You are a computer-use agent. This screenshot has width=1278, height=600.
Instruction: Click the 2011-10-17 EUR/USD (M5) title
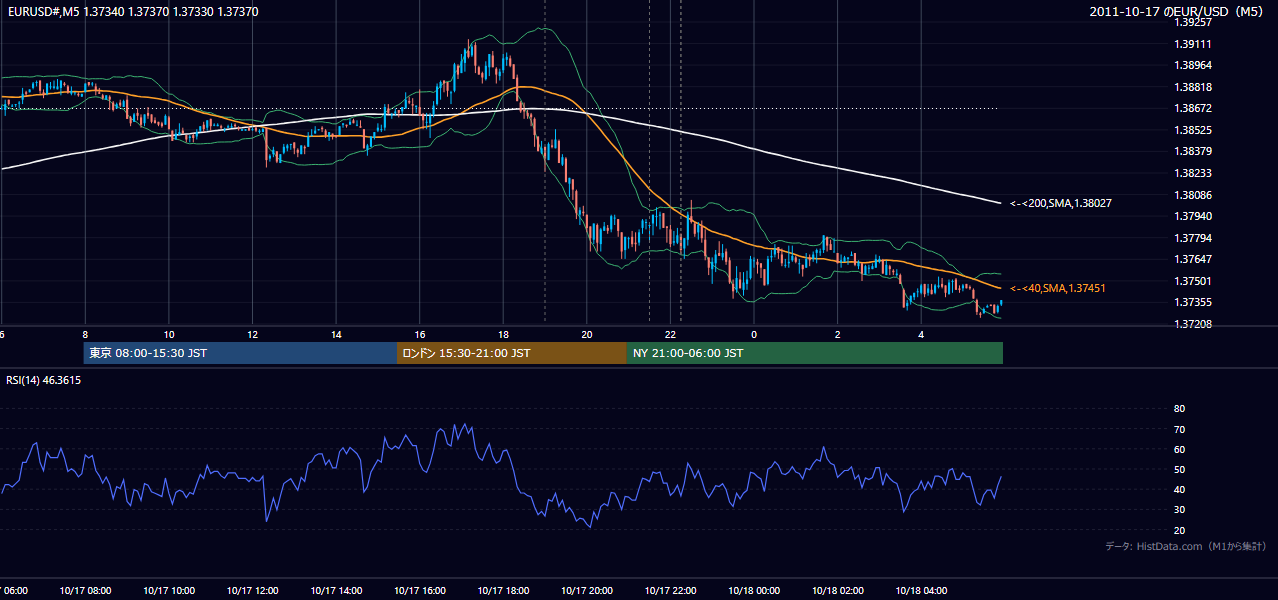point(1178,11)
